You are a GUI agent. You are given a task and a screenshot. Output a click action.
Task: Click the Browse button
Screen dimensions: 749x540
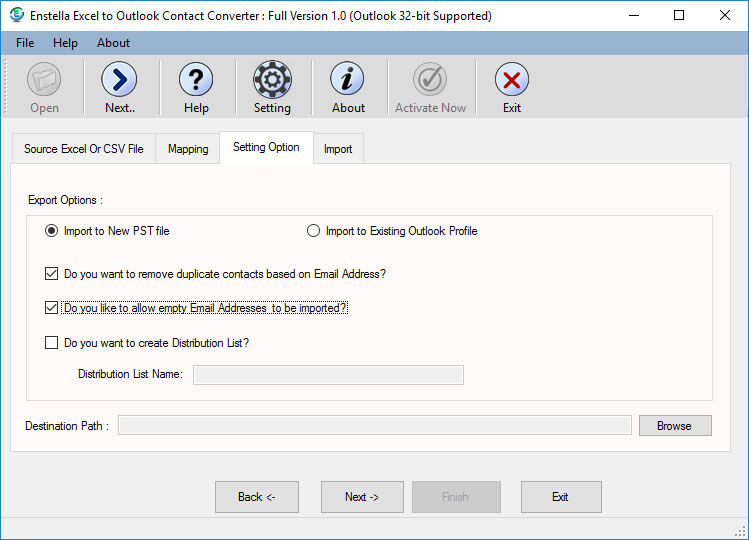click(x=674, y=426)
